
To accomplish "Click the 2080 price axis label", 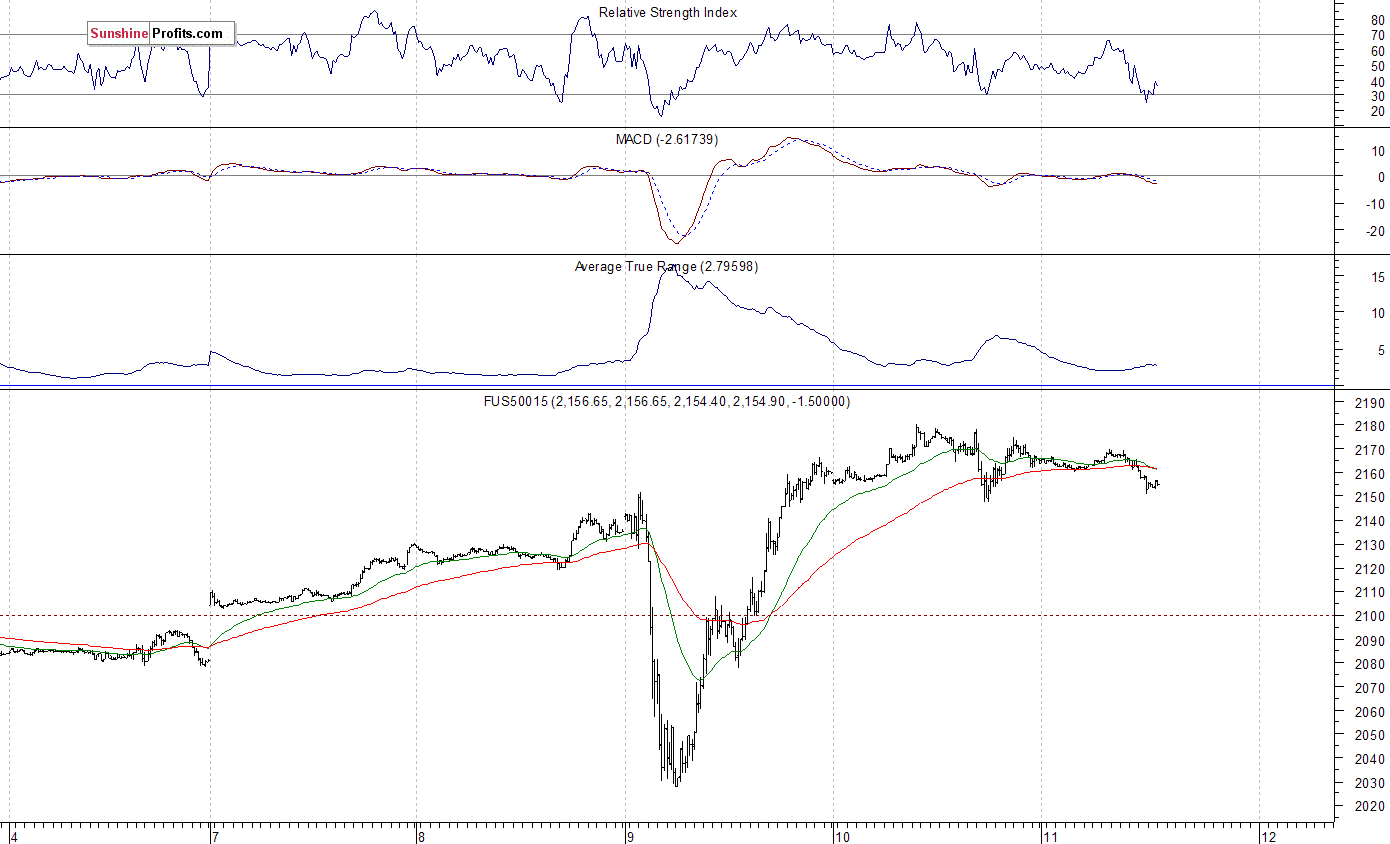I will pos(1371,665).
